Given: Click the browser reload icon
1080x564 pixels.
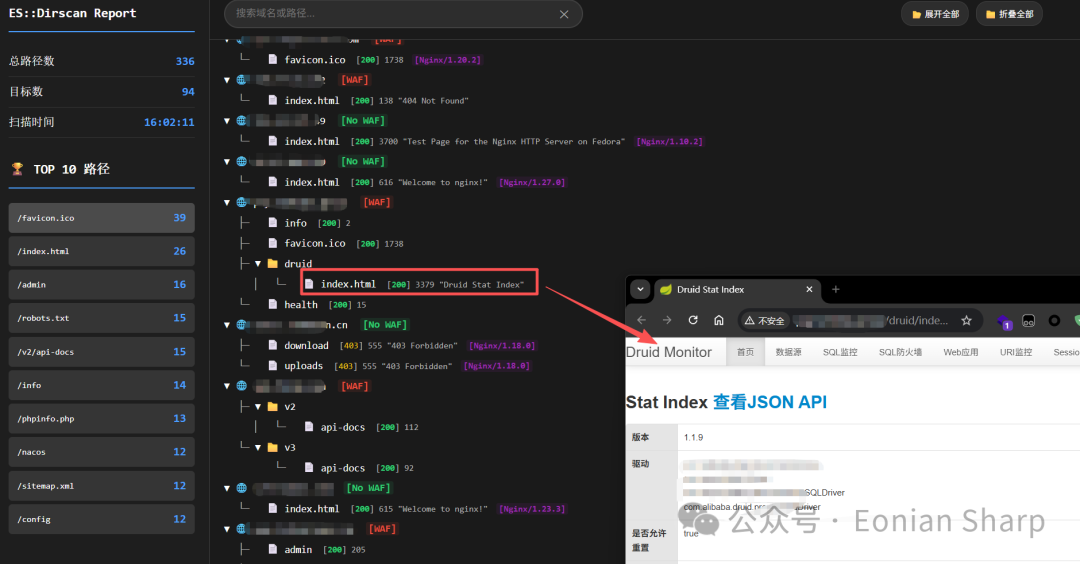Looking at the screenshot, I should pos(693,320).
